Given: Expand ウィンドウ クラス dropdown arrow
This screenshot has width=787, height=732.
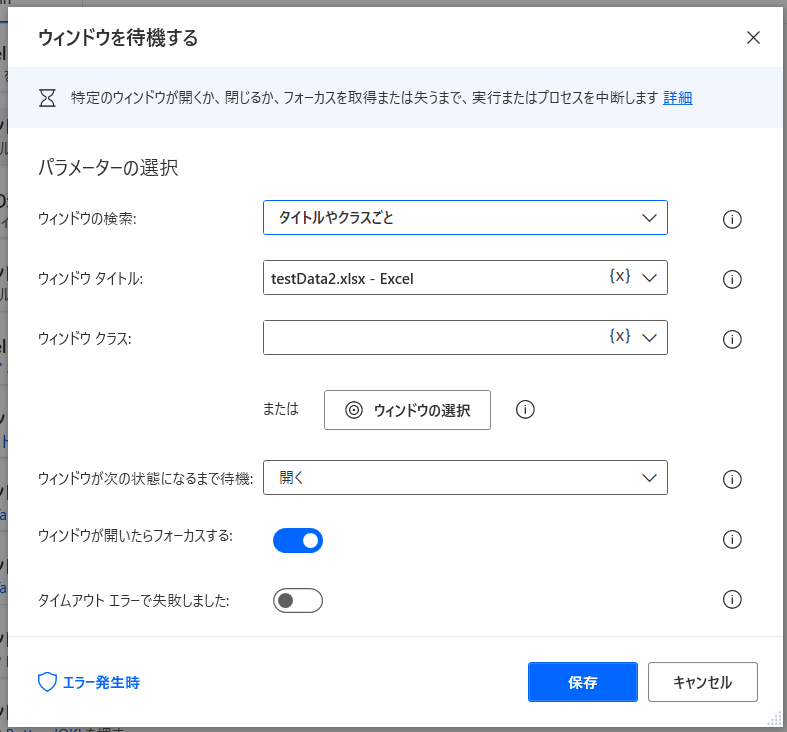Looking at the screenshot, I should [649, 338].
